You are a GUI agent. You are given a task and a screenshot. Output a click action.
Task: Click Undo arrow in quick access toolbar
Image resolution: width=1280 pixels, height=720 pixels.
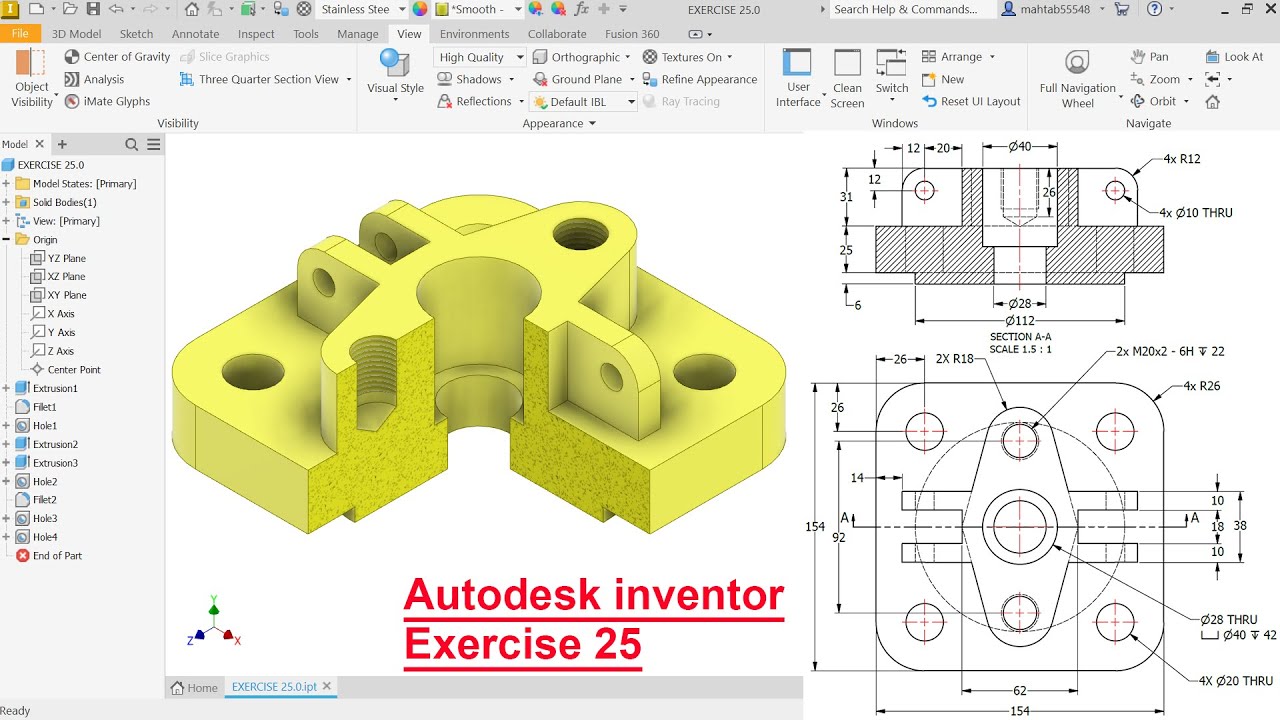[116, 9]
